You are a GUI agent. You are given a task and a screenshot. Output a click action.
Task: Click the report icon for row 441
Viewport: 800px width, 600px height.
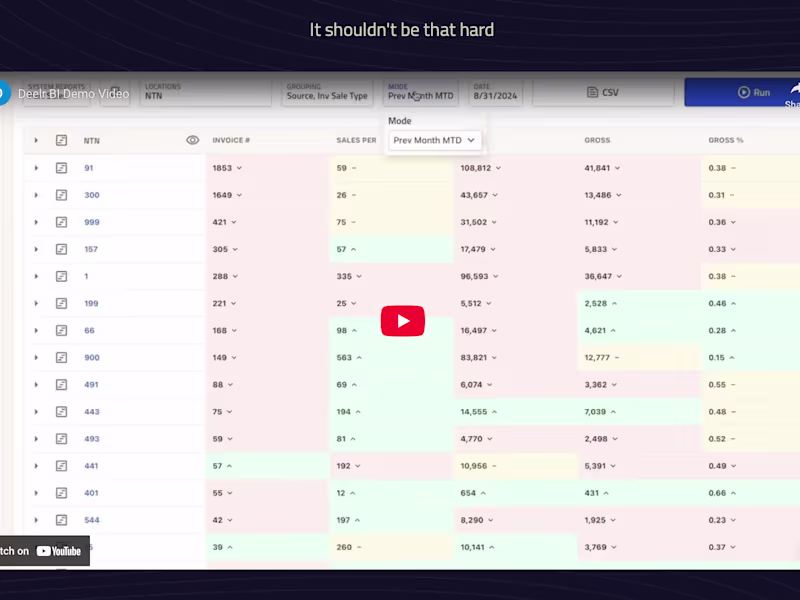click(61, 465)
